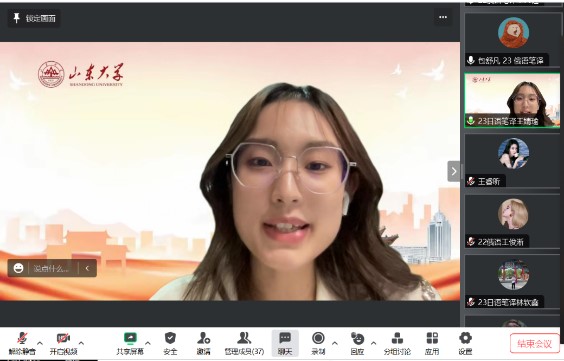Image resolution: width=564 pixels, height=361 pixels.
Task: Expand audio options arrow next to 解除静音
Action: pos(40,343)
